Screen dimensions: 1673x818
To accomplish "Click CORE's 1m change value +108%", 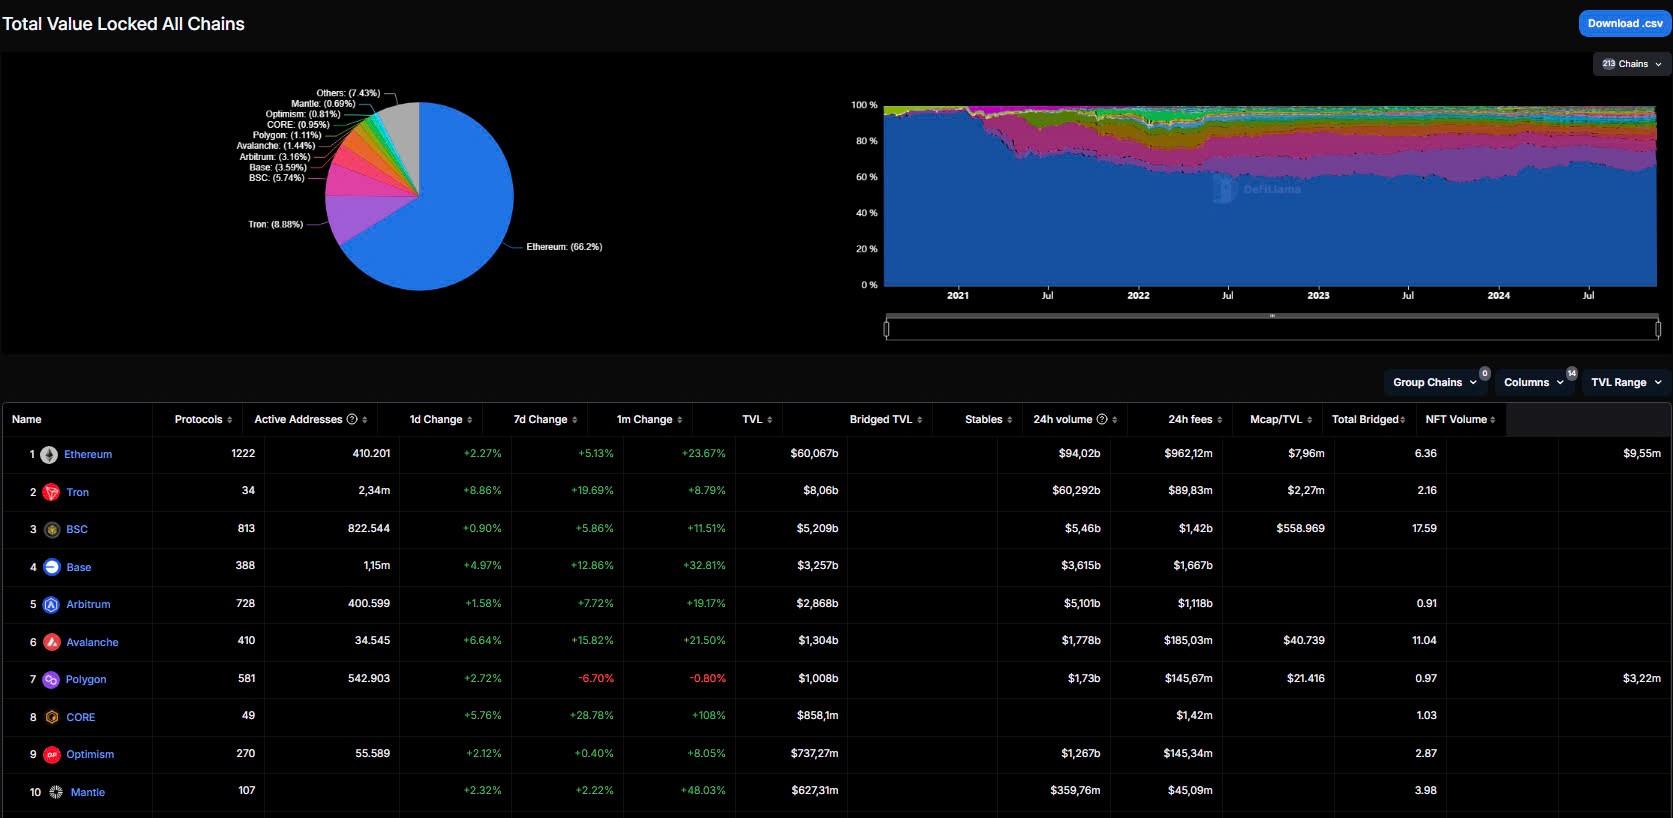I will (x=709, y=716).
